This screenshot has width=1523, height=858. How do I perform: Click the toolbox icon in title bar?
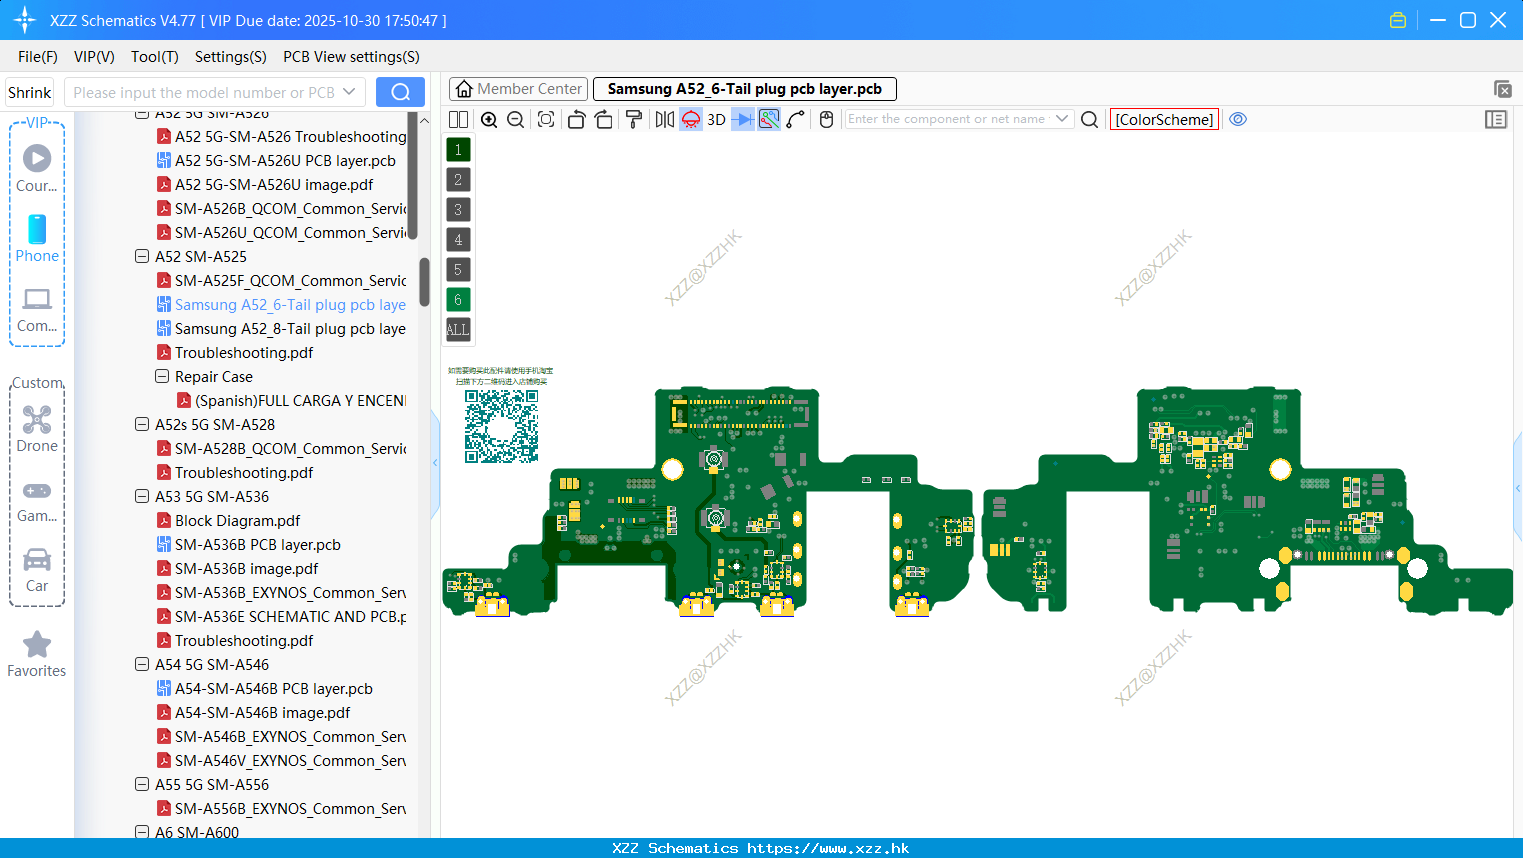pyautogui.click(x=1398, y=20)
